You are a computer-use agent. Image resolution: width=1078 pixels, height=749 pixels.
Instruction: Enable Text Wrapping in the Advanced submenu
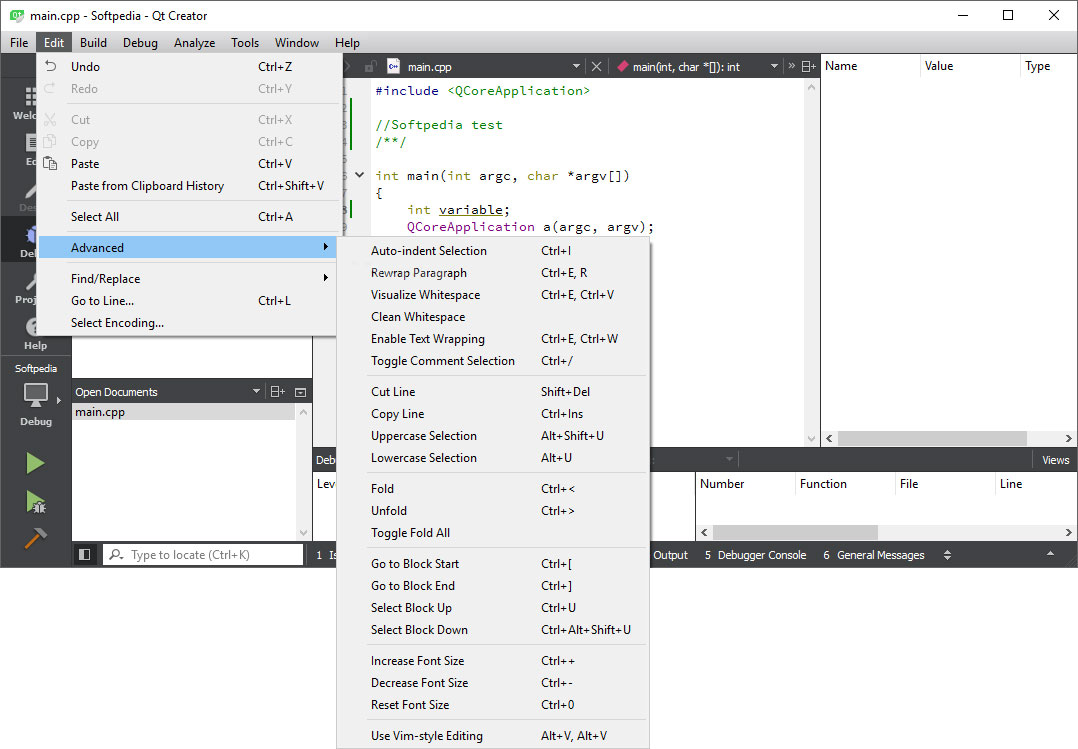[x=428, y=339]
